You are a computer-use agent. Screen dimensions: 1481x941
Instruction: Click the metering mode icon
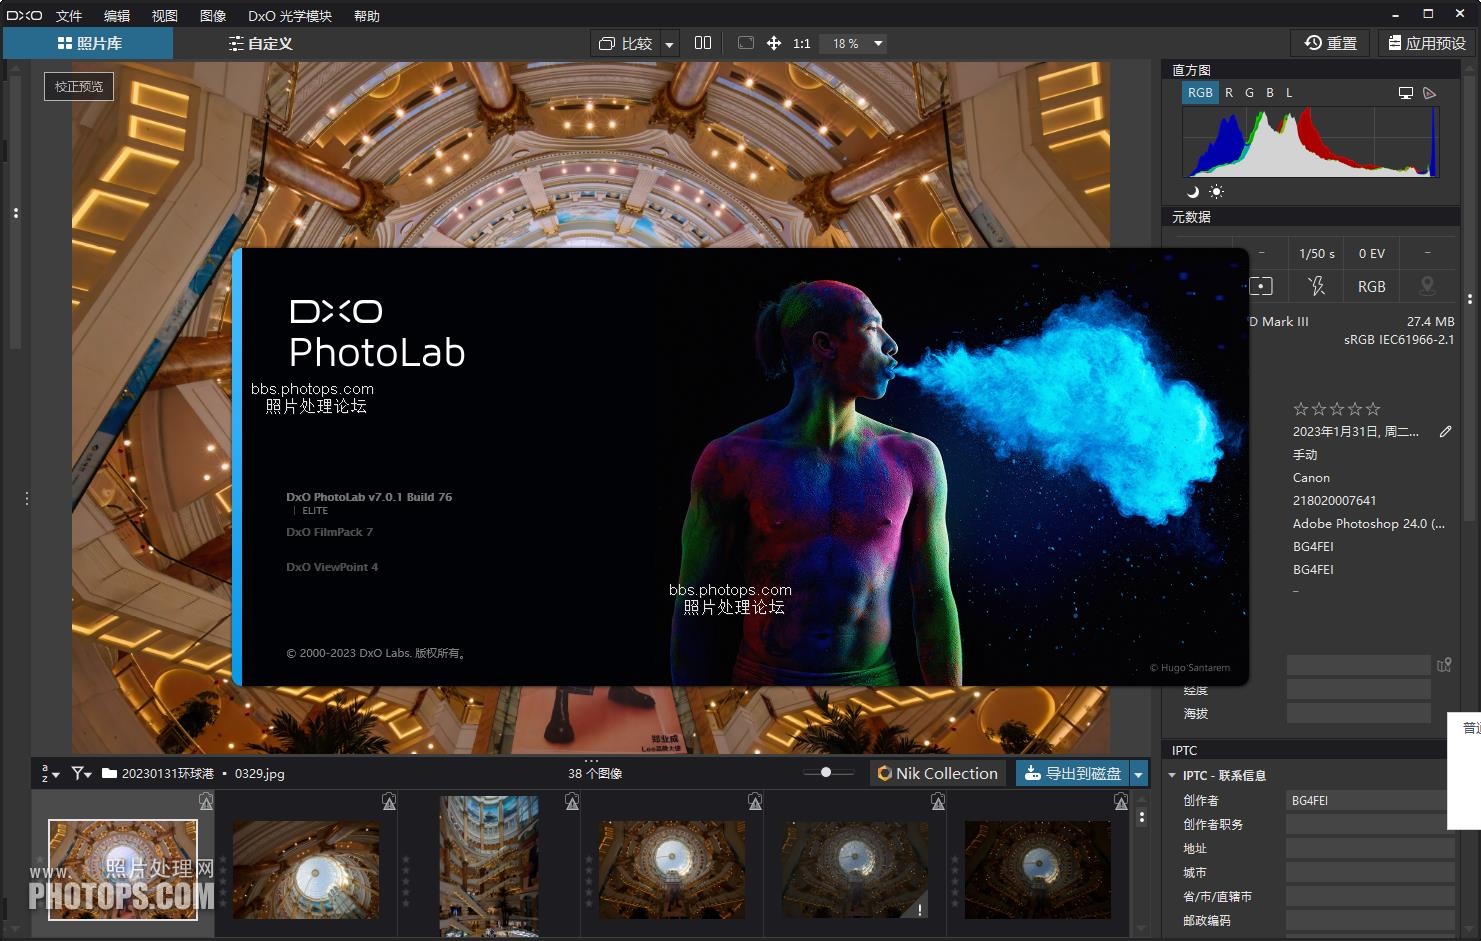click(x=1261, y=286)
